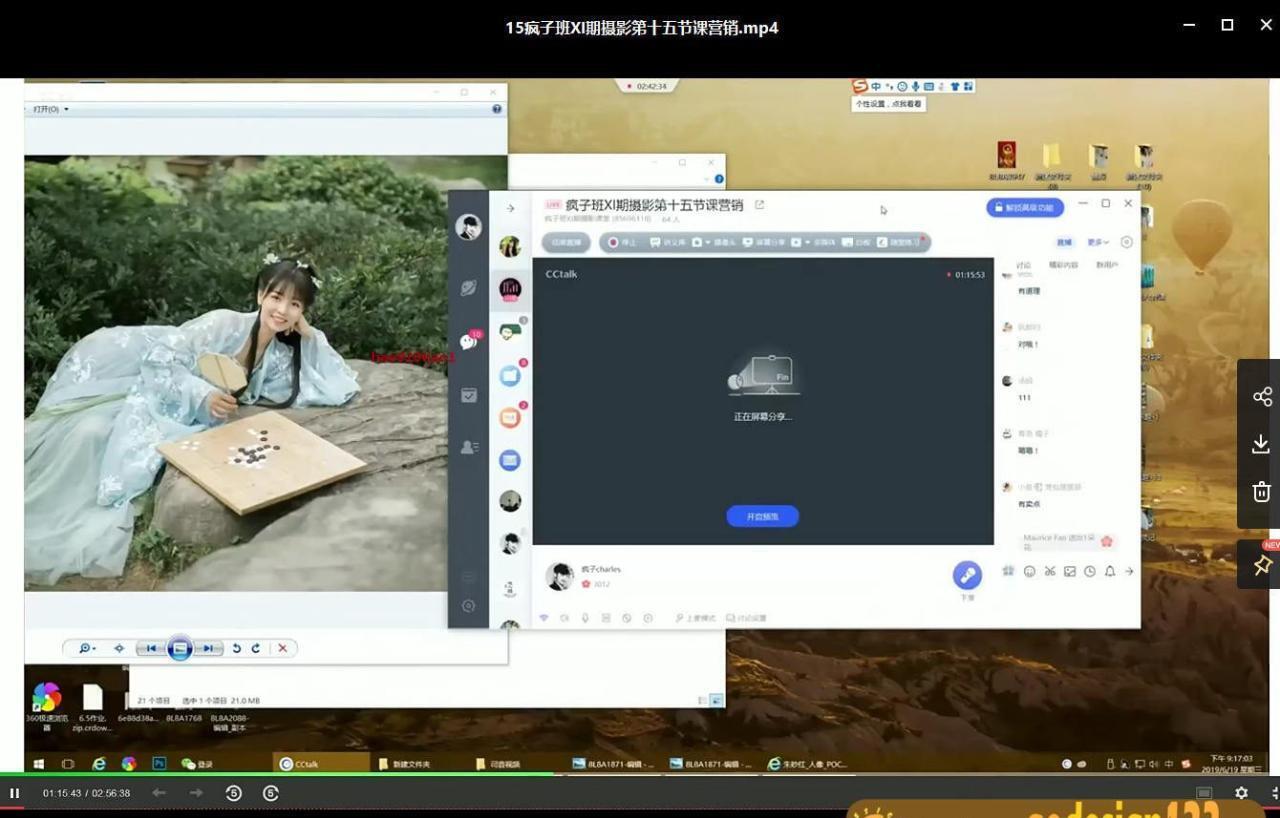Expand the 更多 dropdown near the live tab

(x=1097, y=243)
